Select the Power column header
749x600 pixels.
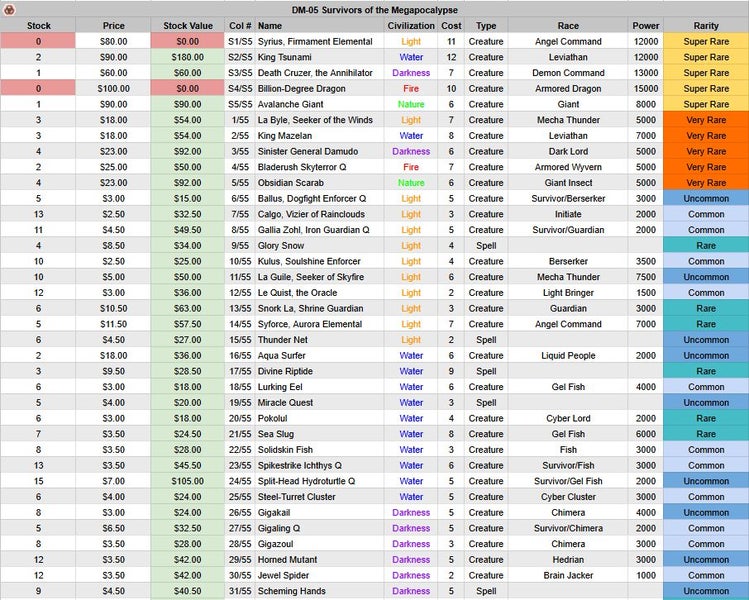[646, 26]
